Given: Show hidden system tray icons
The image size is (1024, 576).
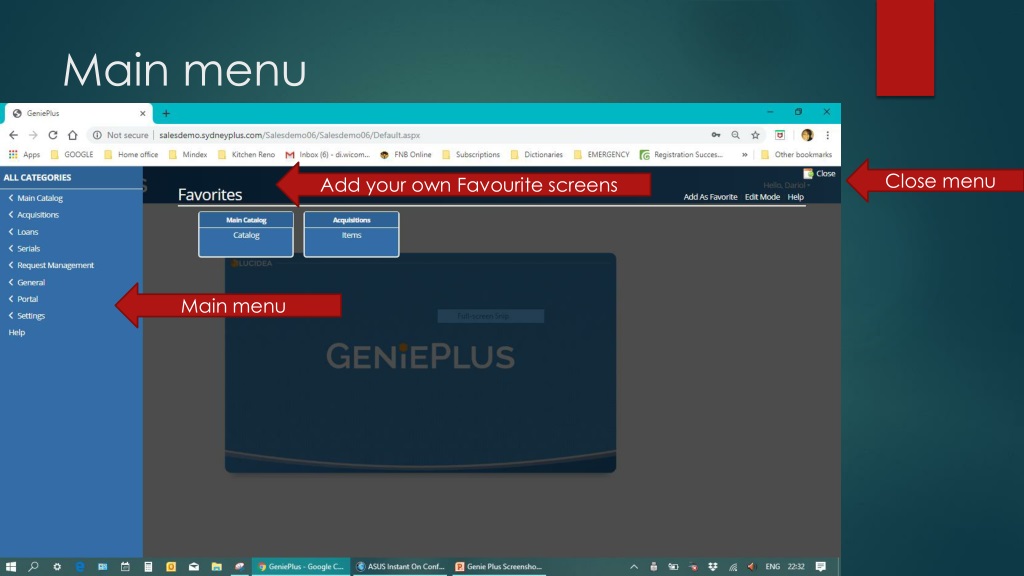Looking at the screenshot, I should point(633,567).
